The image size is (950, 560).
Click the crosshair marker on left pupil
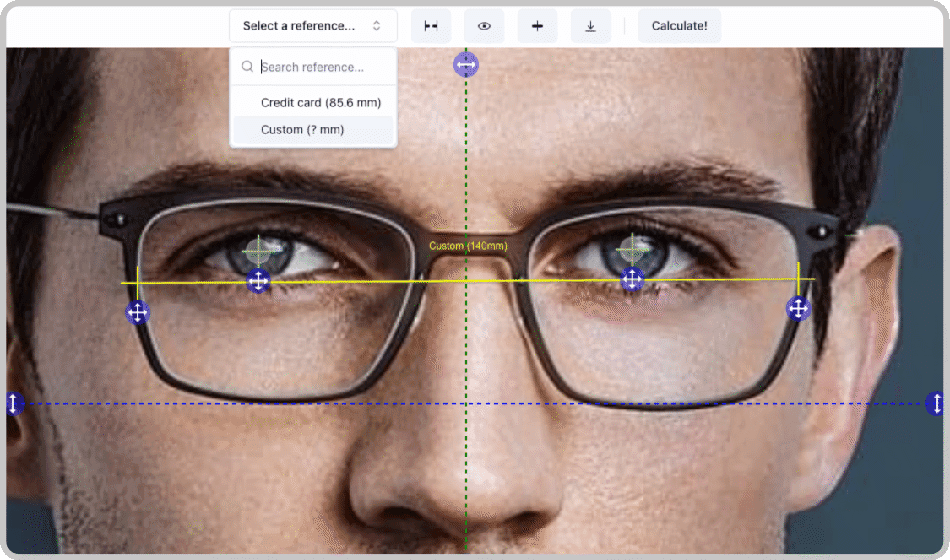coord(259,249)
